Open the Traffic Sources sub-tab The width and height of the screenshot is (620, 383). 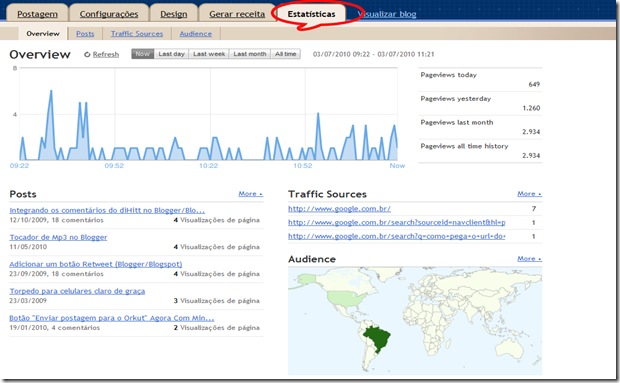(137, 34)
